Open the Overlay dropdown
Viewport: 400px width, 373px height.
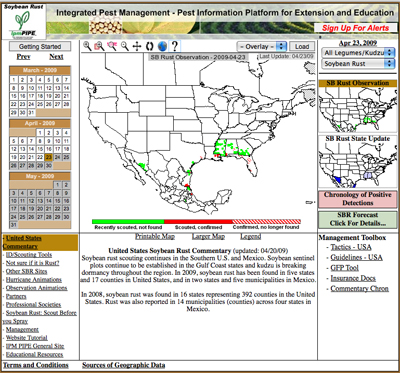(x=262, y=46)
